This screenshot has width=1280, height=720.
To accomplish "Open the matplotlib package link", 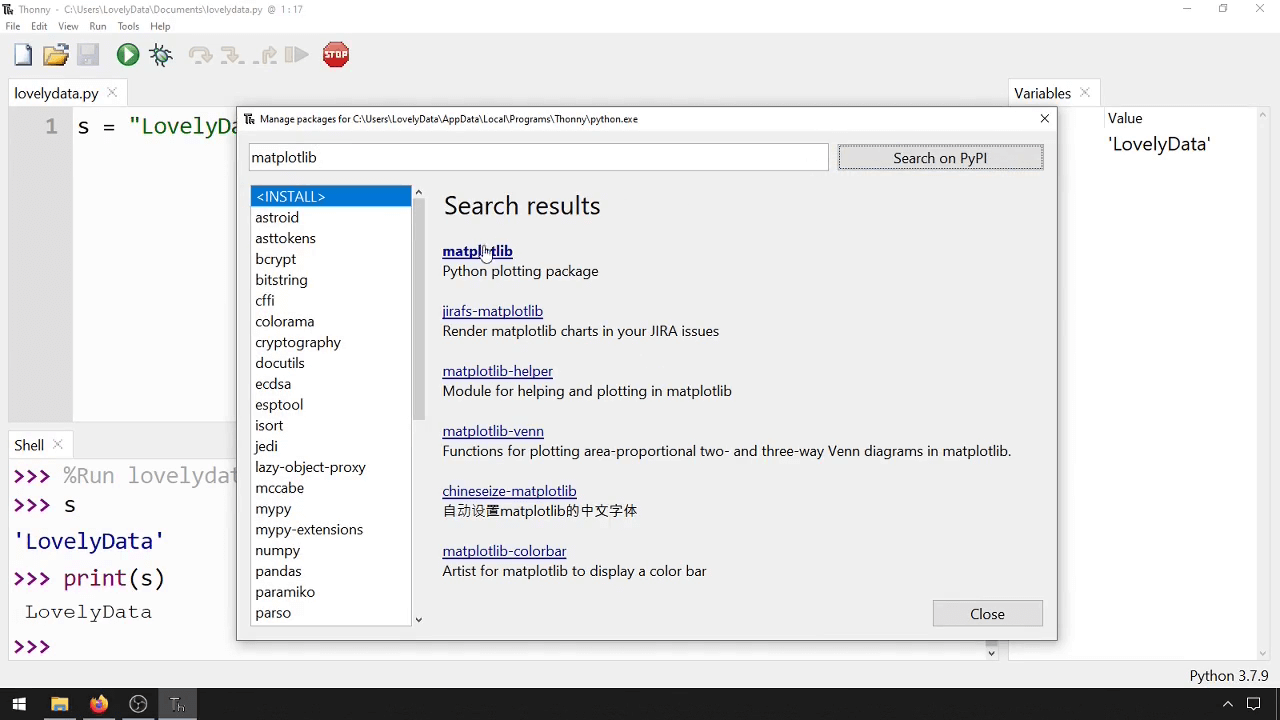I will point(477,251).
